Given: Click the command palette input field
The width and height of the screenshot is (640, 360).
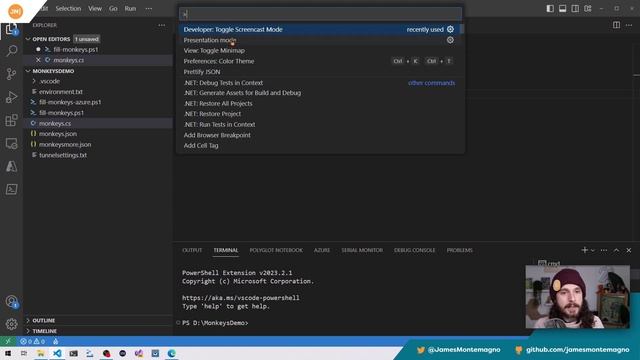Looking at the screenshot, I should [320, 14].
